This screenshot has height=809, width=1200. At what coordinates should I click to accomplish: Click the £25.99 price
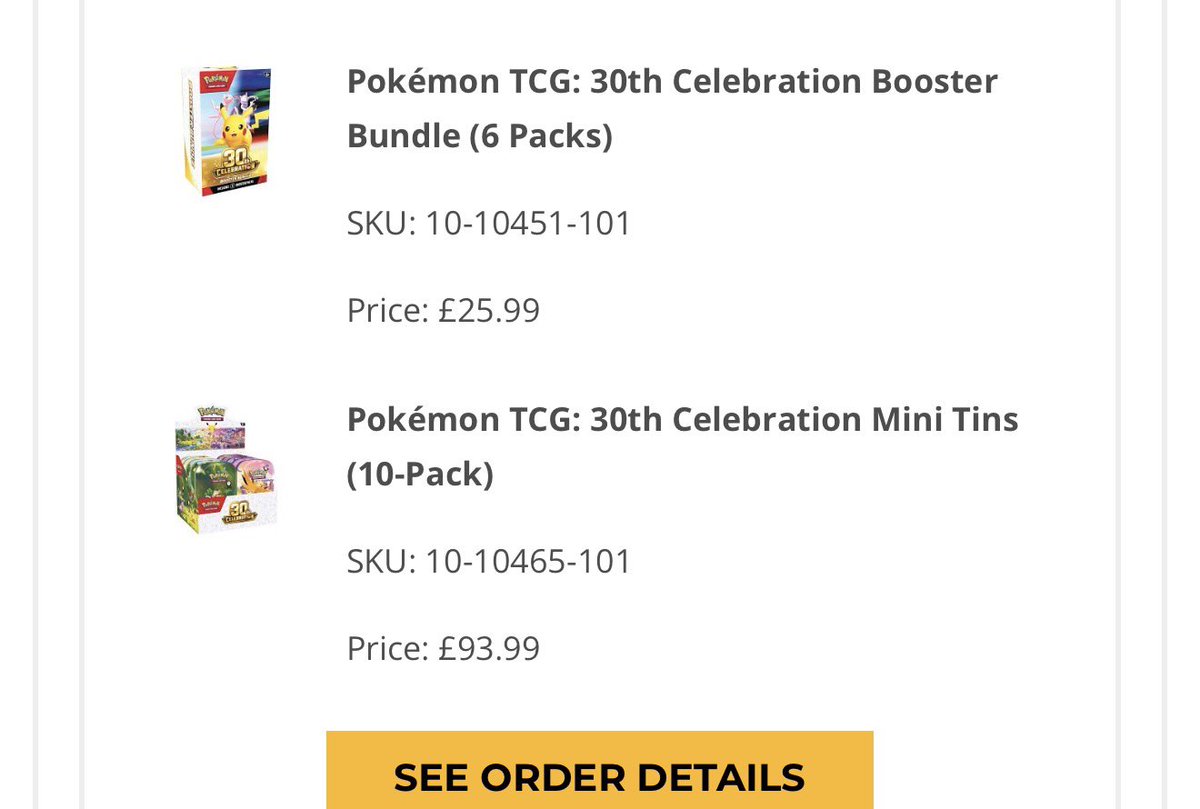click(x=489, y=310)
